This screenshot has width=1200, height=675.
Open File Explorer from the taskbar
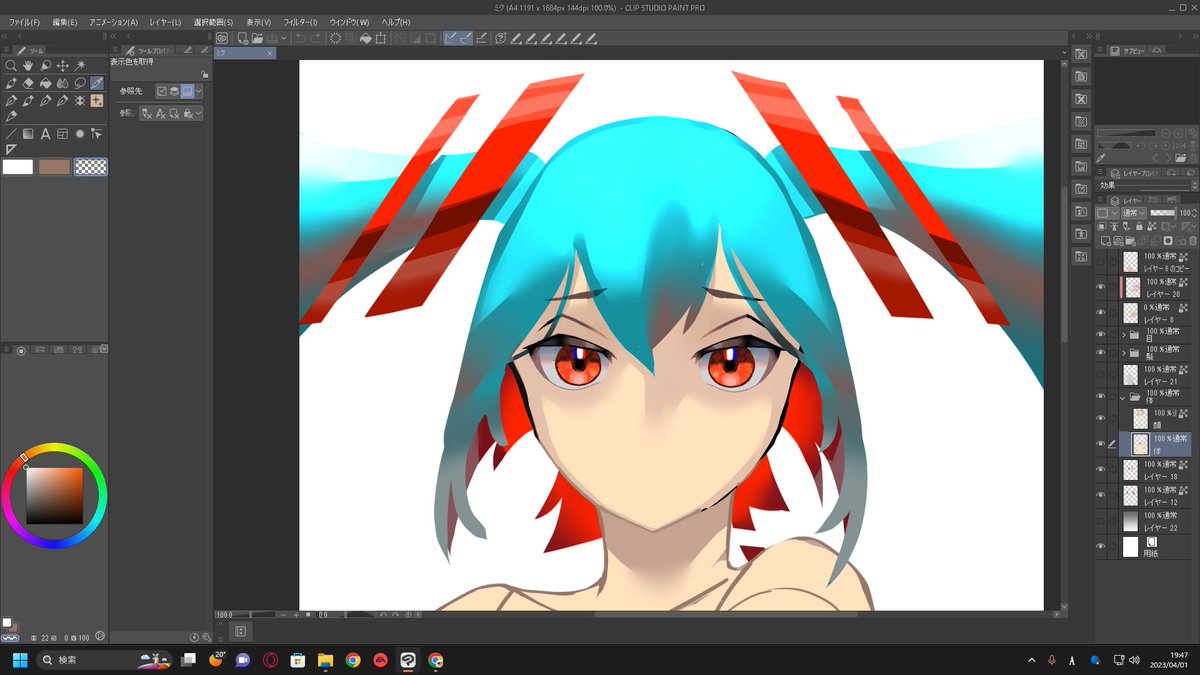pos(325,660)
